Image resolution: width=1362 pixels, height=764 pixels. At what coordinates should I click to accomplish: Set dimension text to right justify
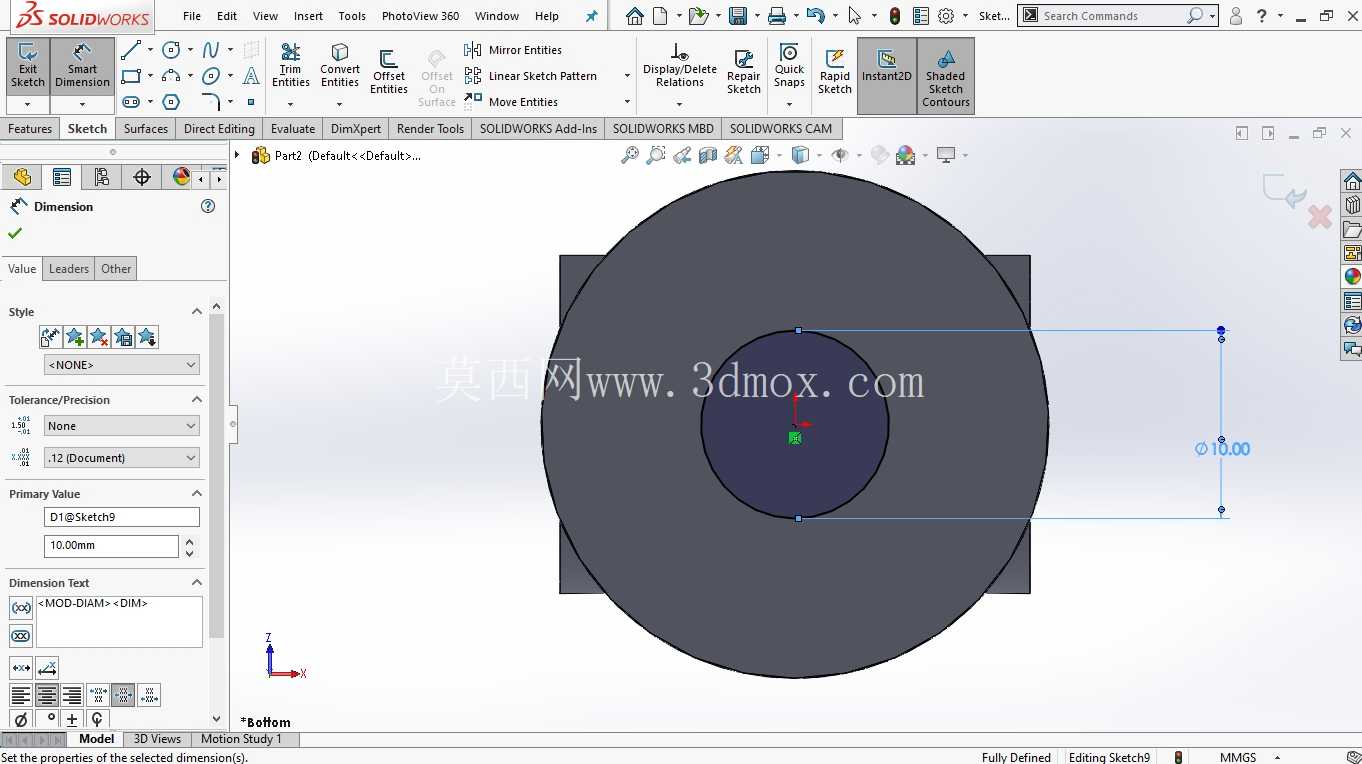72,695
